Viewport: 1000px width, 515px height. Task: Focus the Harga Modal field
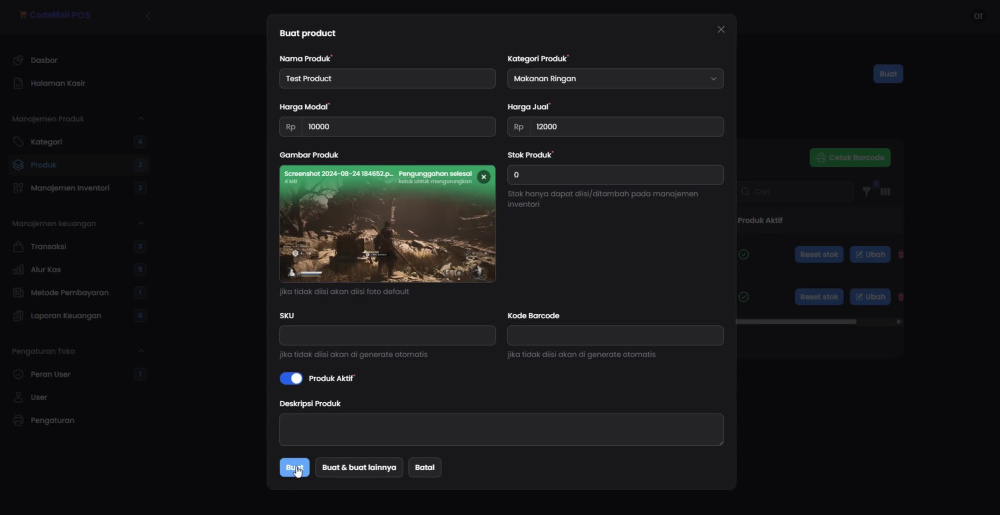(x=399, y=126)
